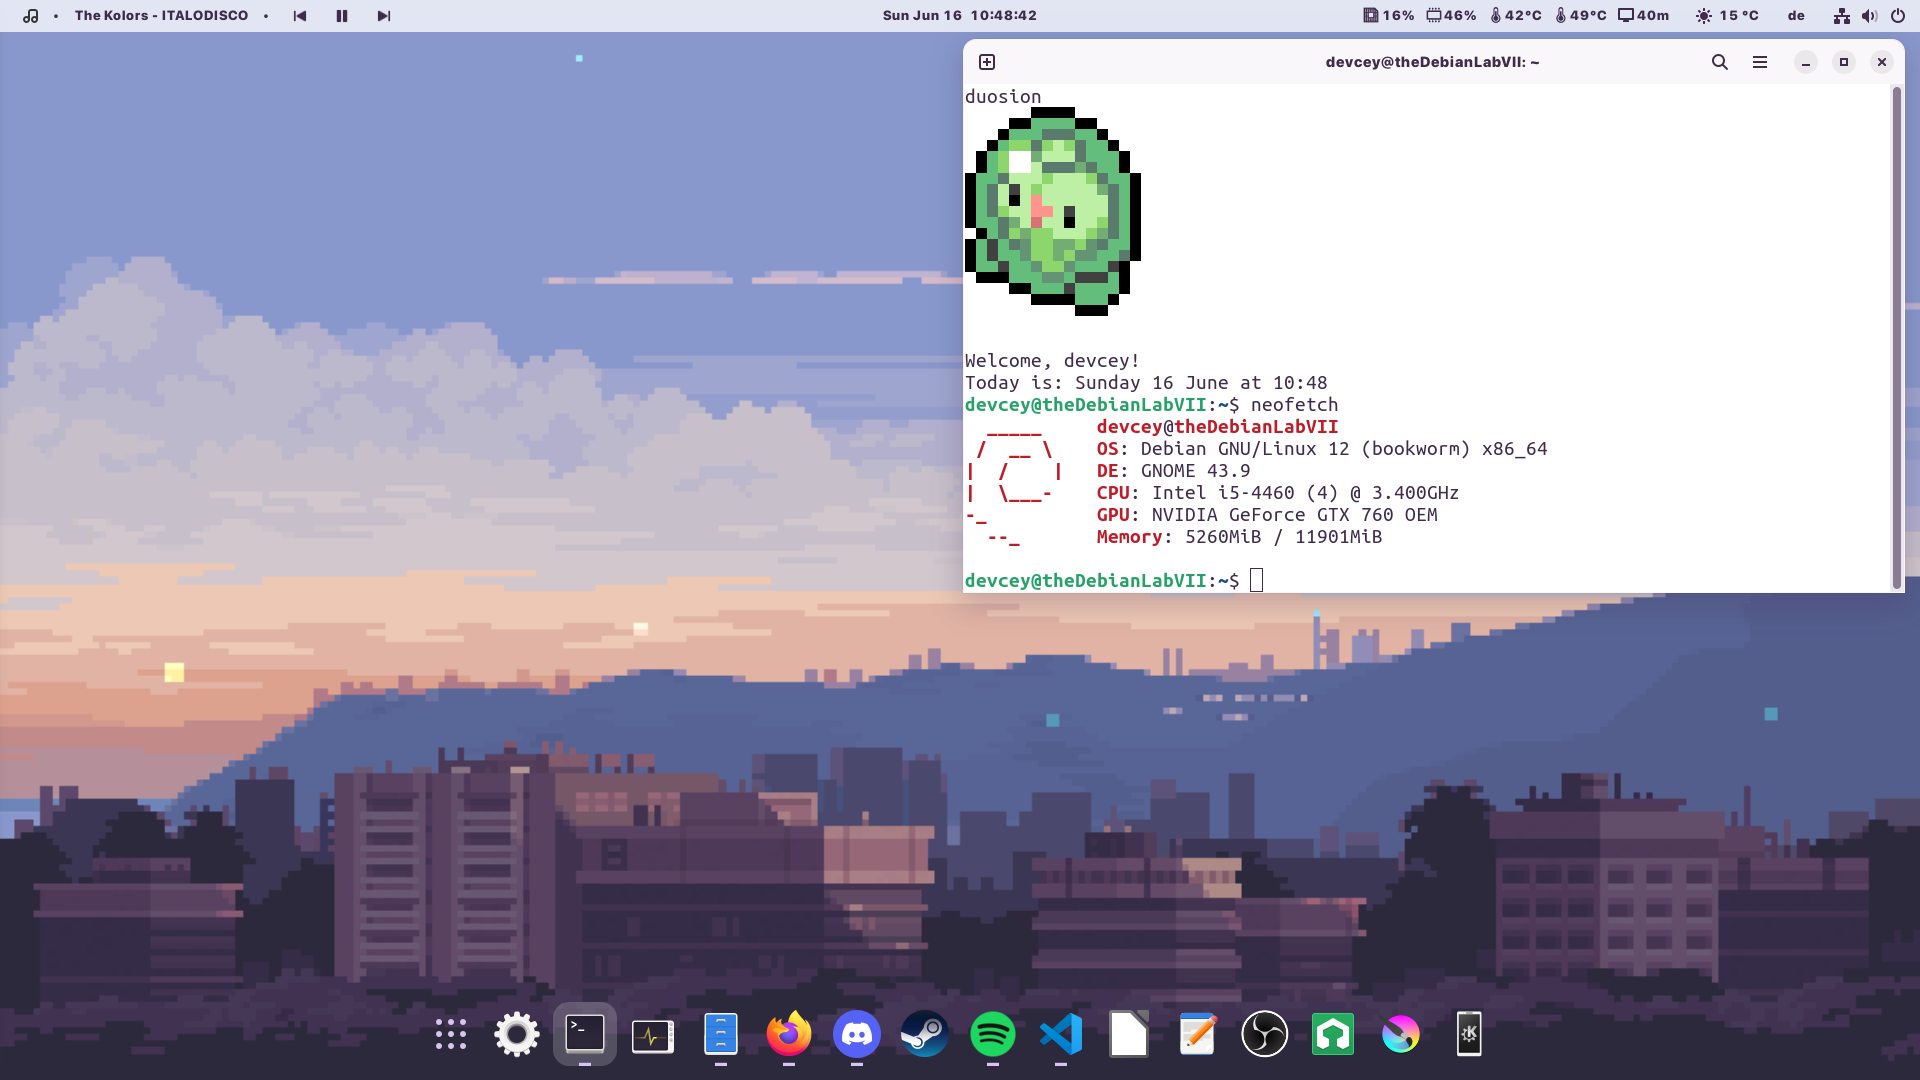This screenshot has width=1920, height=1080.
Task: Click the duosion pixel art sprite
Action: click(1053, 211)
